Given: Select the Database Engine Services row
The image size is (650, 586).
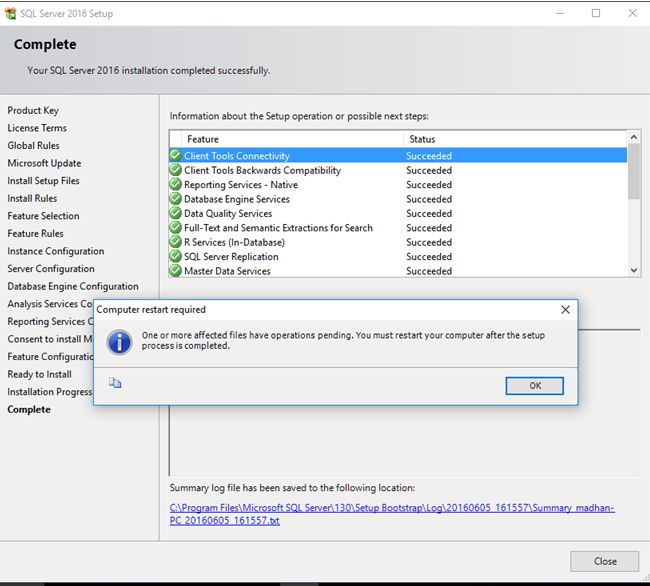Looking at the screenshot, I should (398, 199).
